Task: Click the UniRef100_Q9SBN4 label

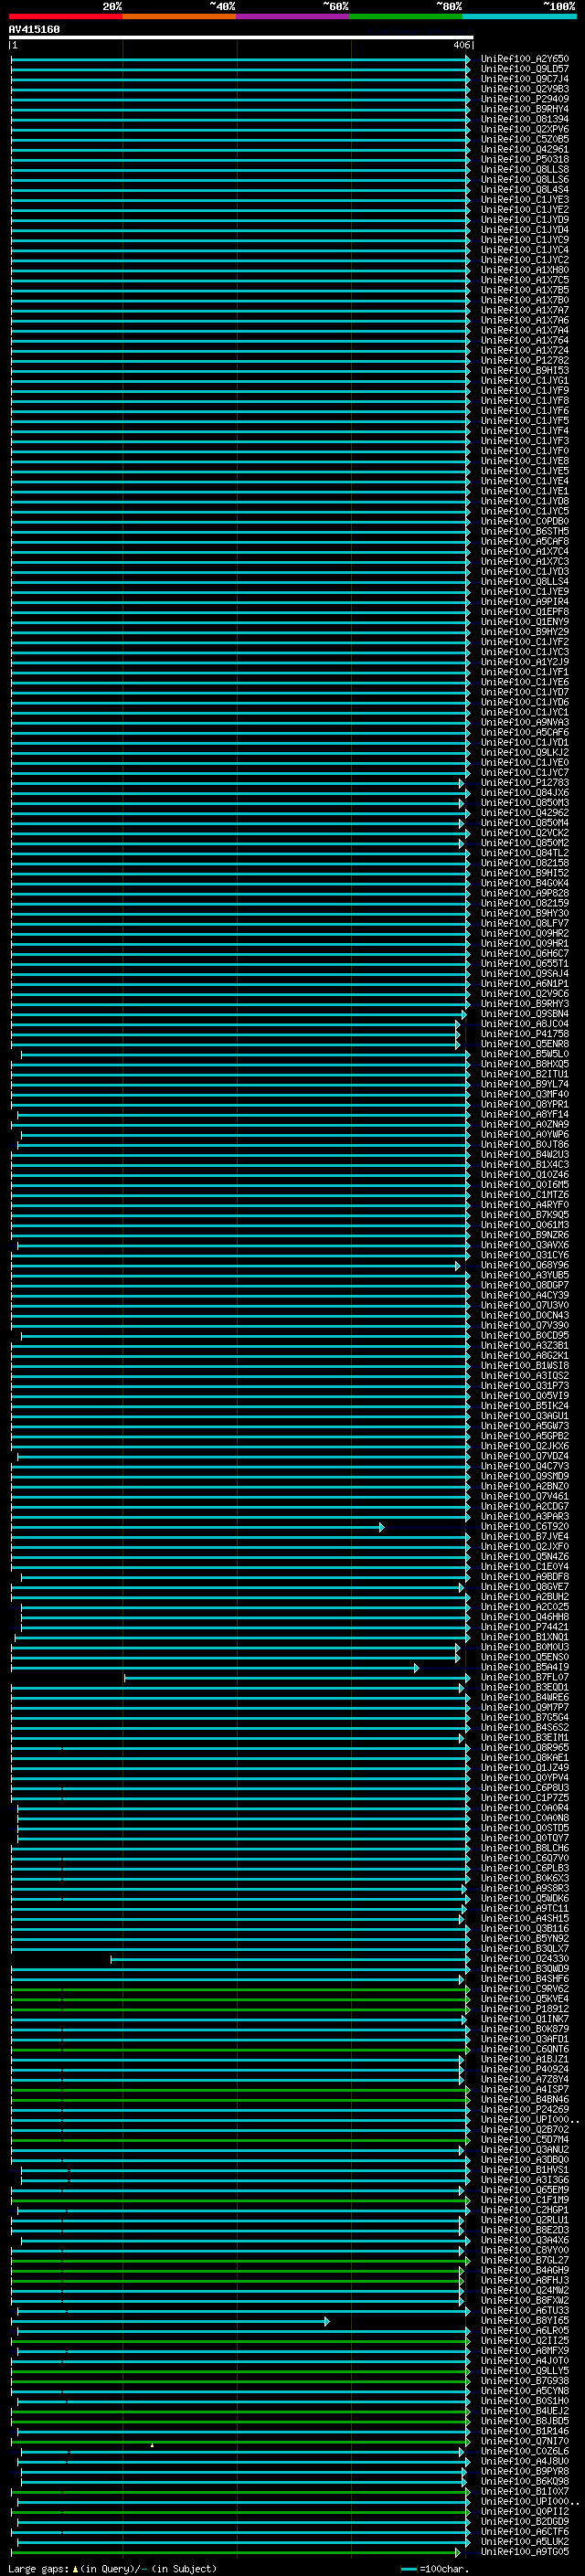Action: click(x=525, y=1014)
